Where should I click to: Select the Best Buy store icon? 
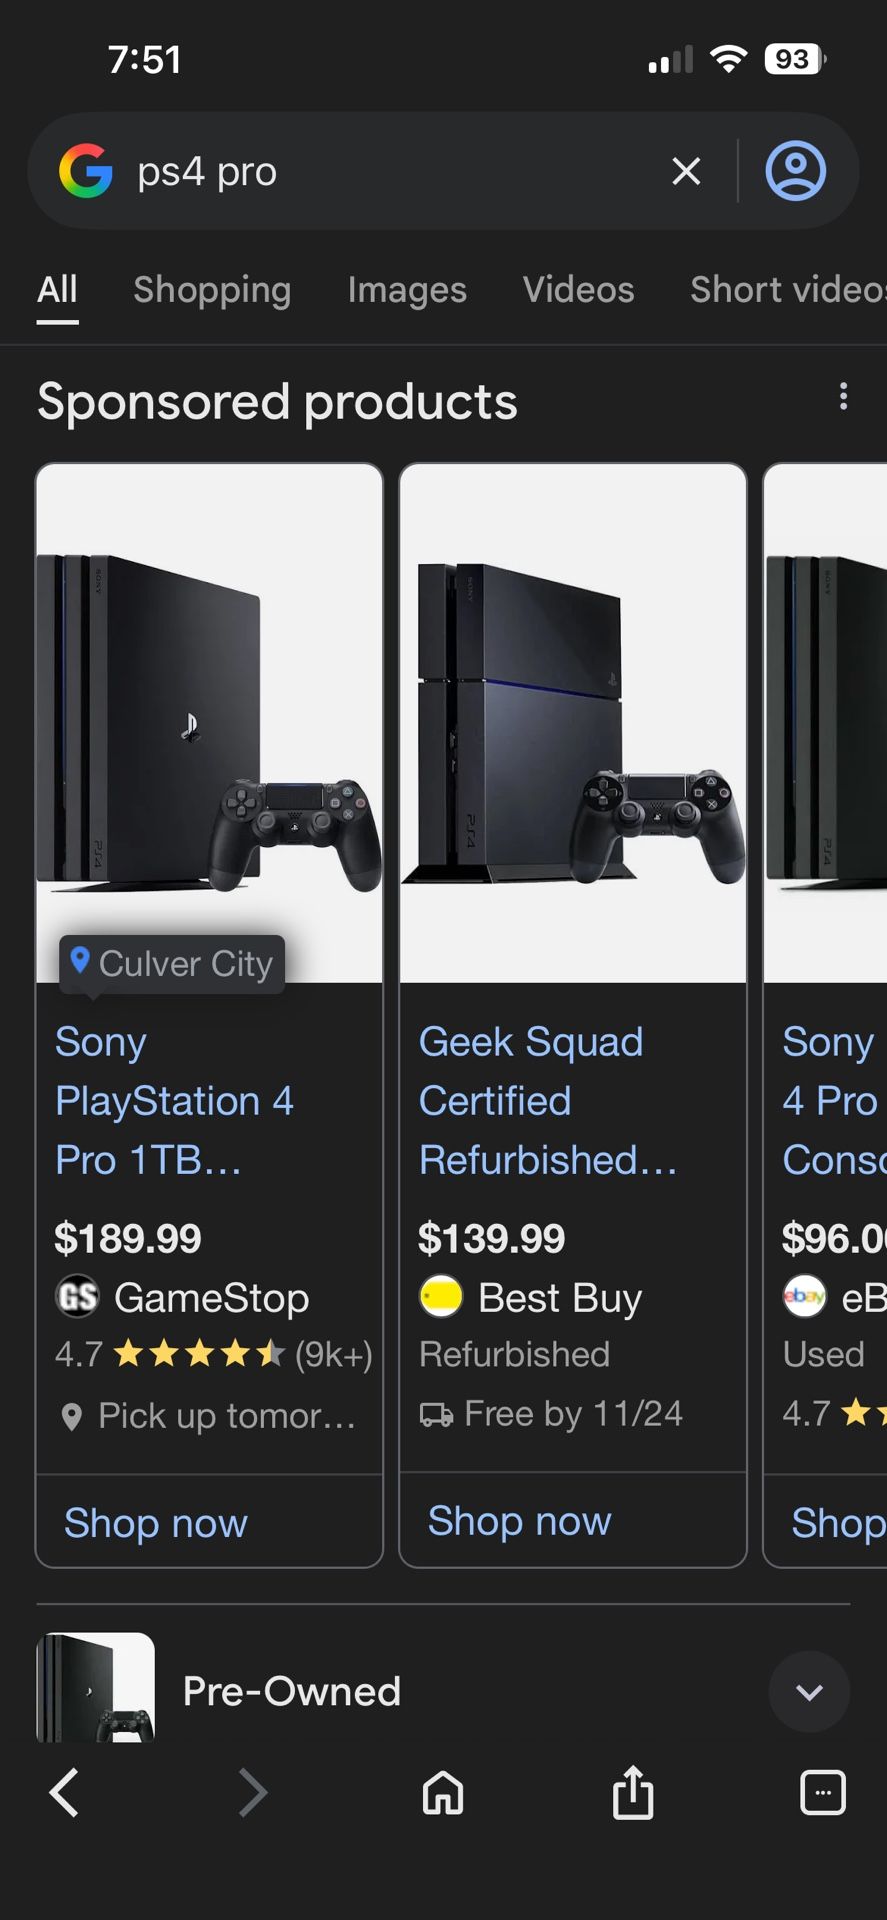pyautogui.click(x=440, y=1296)
